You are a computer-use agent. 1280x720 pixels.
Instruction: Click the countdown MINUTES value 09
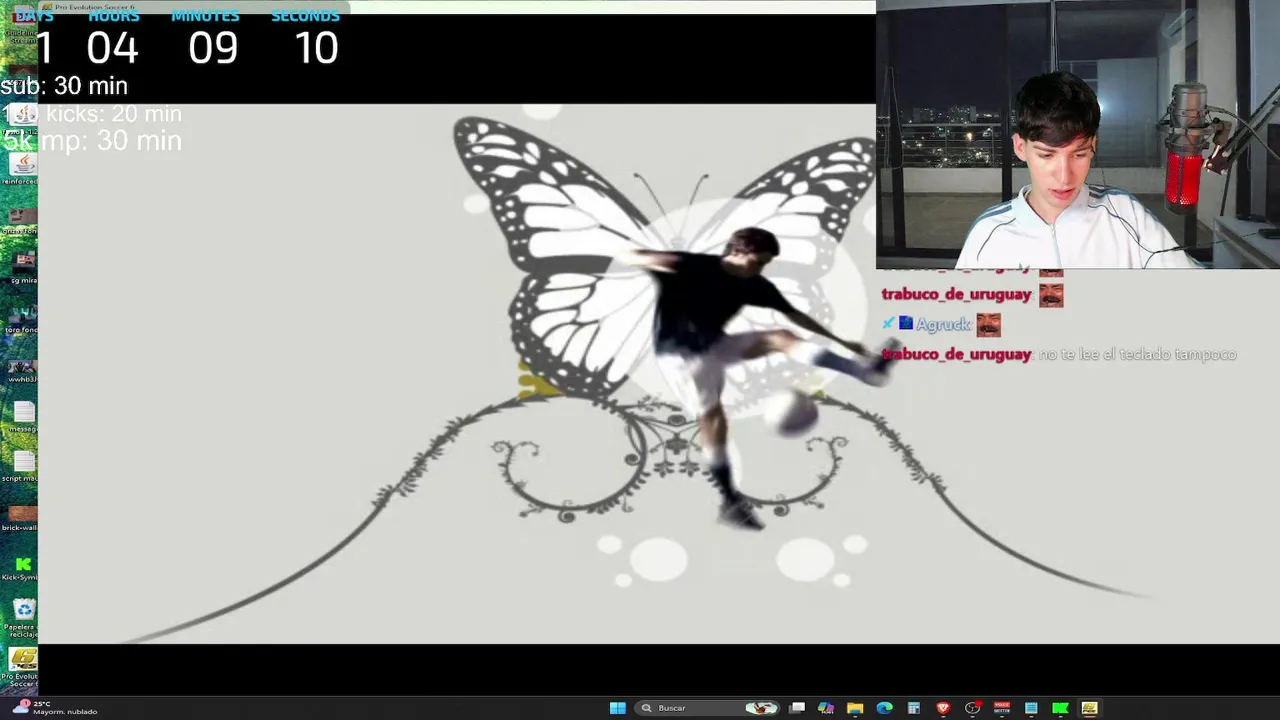(x=213, y=48)
